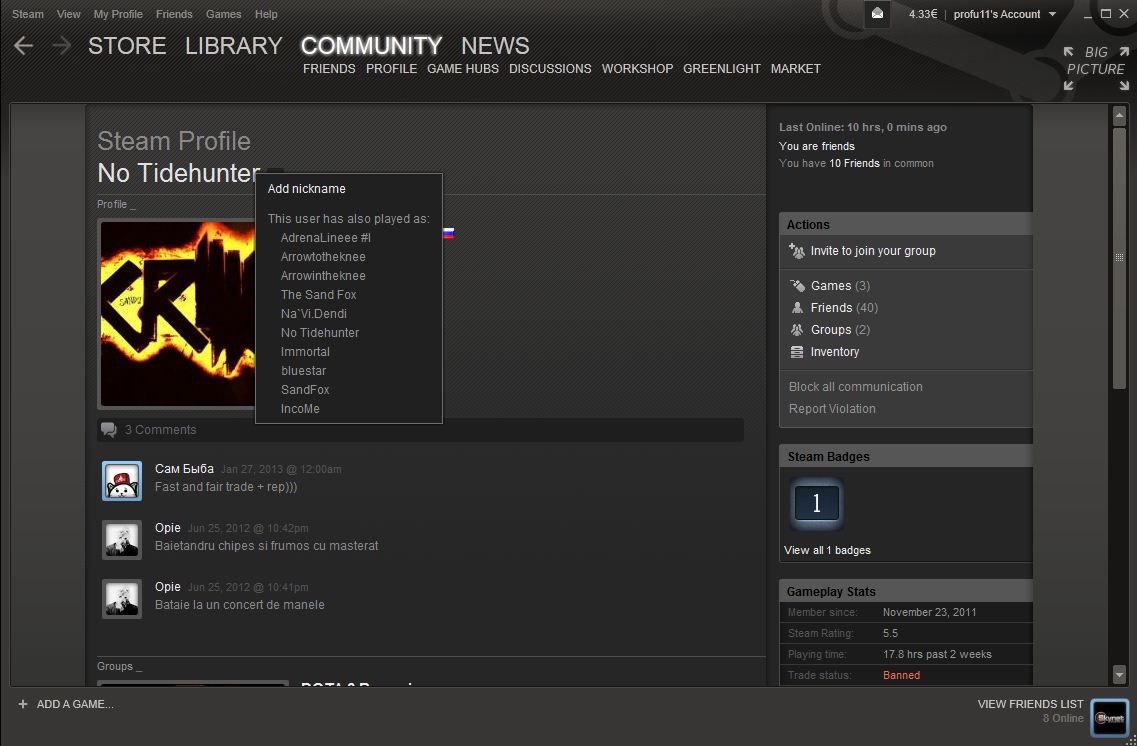Click the scrollbar down arrow
Screen dimensions: 1137x746
[1120, 675]
